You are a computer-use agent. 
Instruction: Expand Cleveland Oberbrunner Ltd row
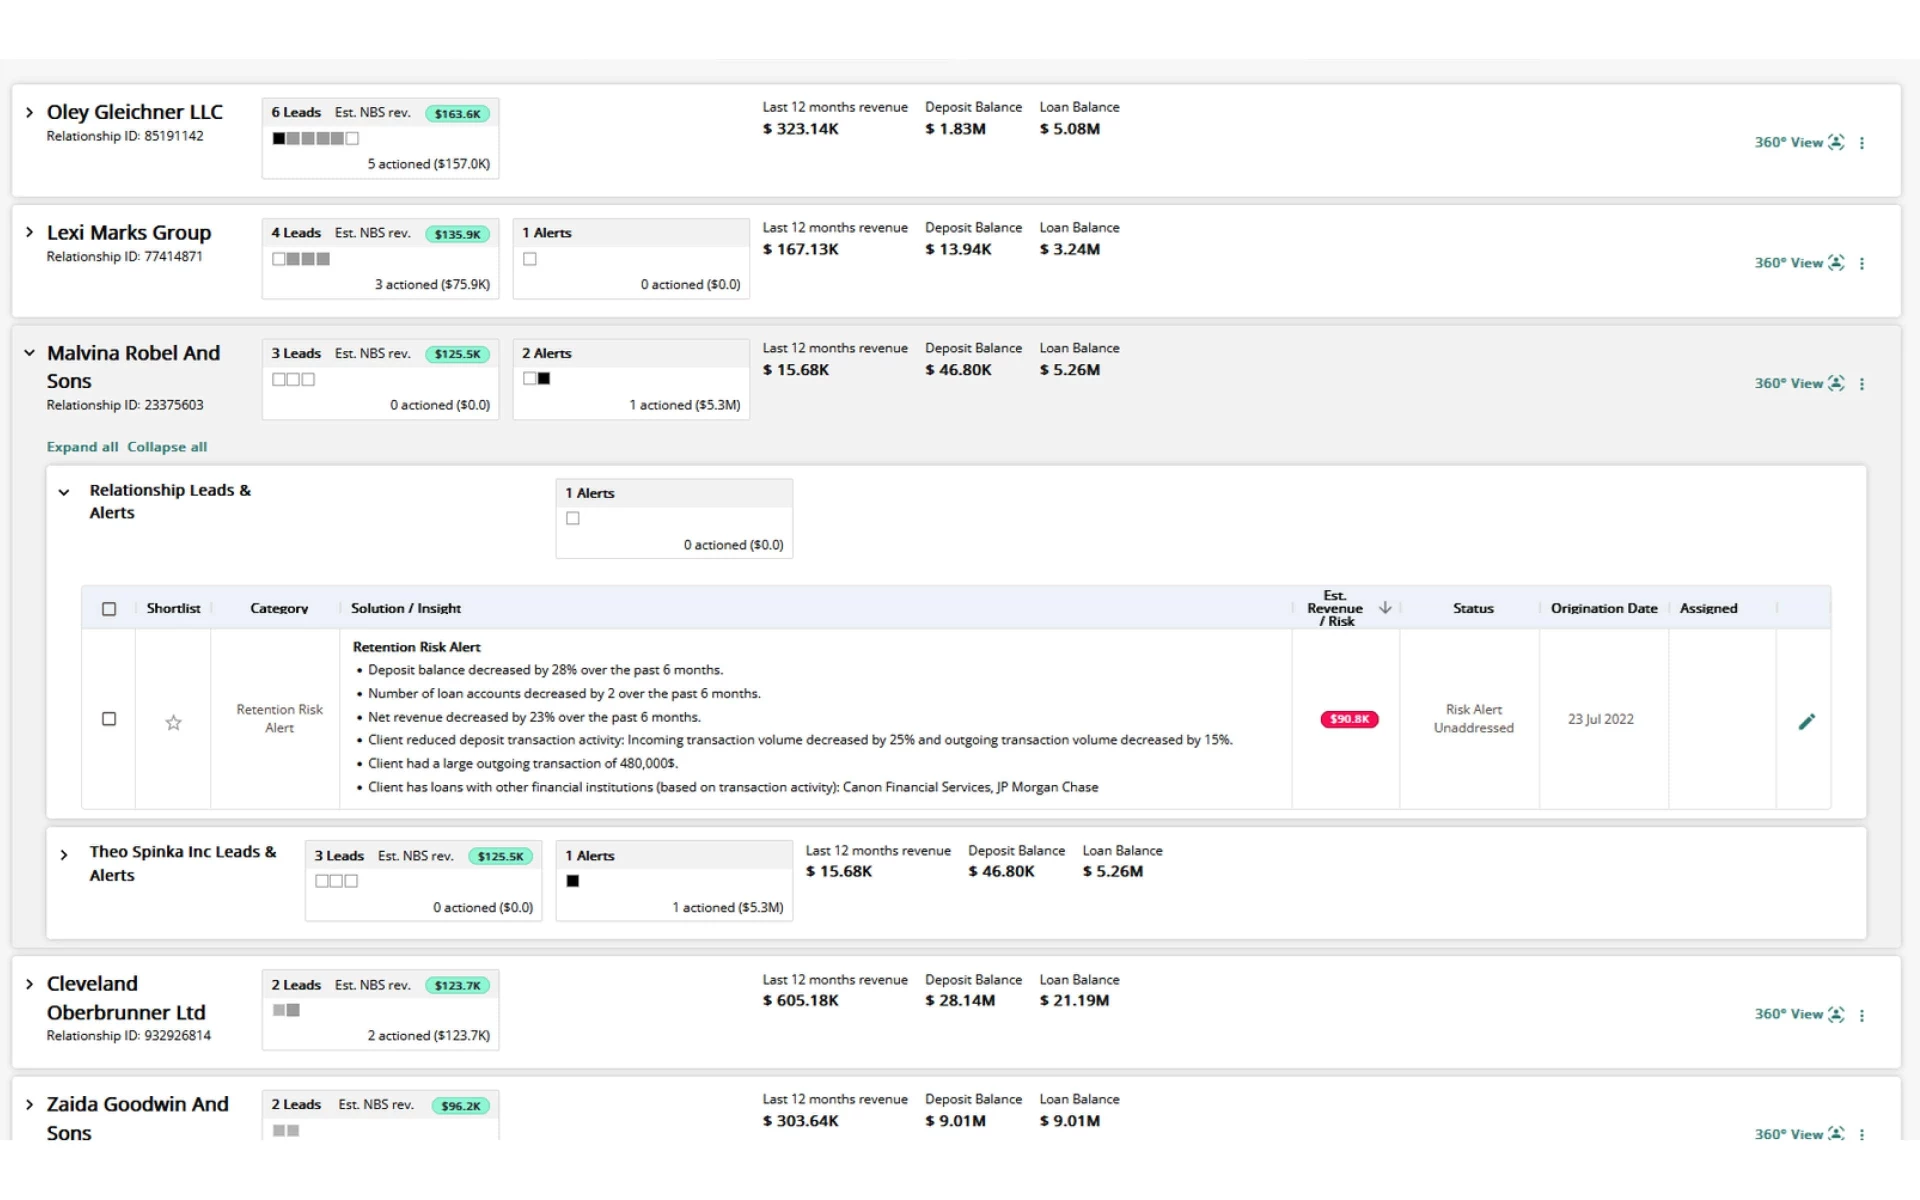[x=29, y=984]
